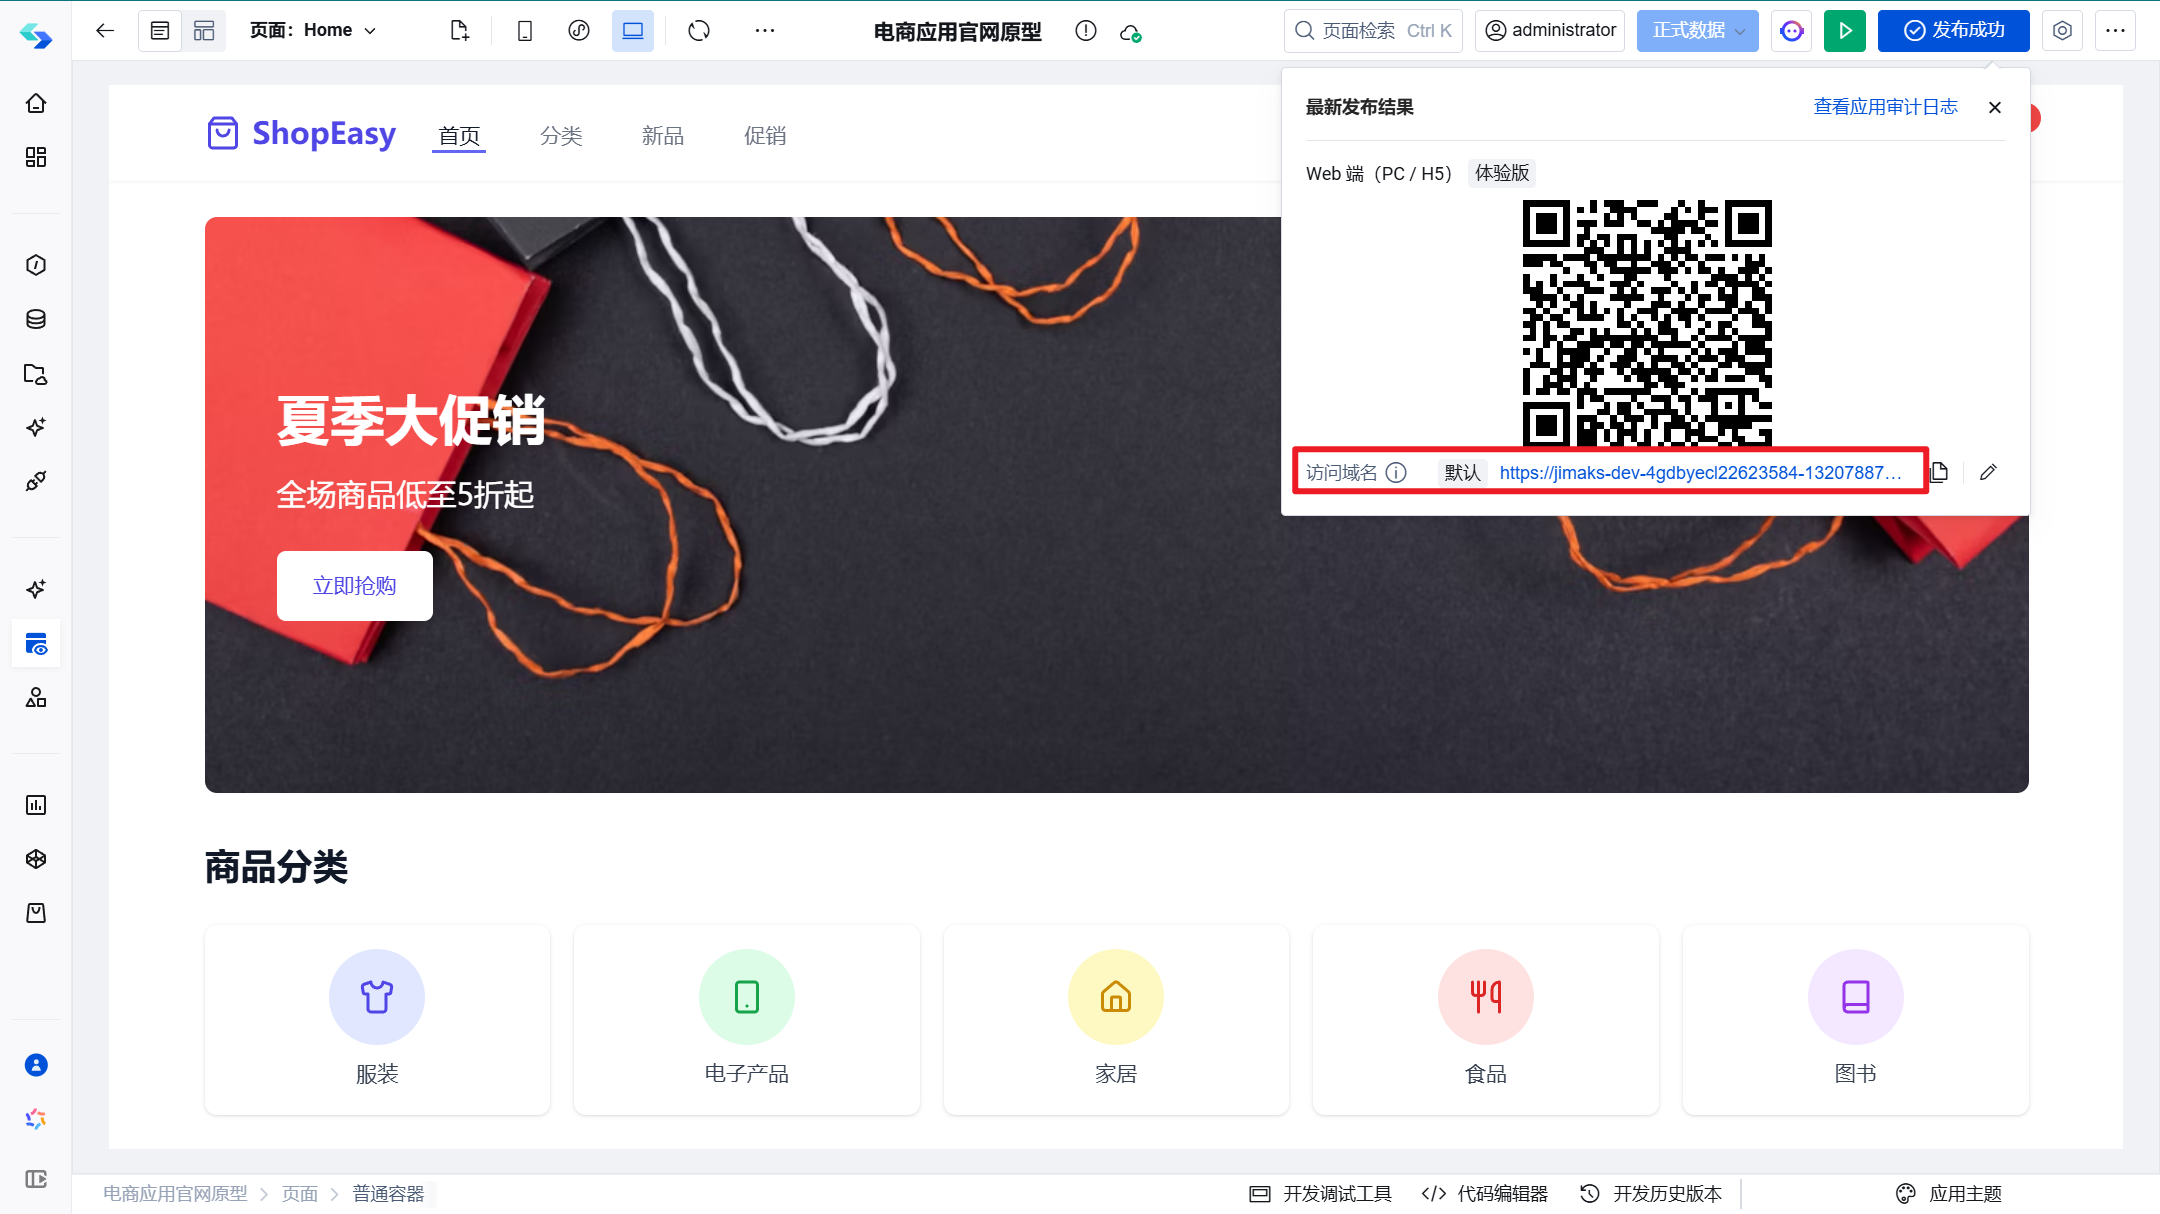Open the page outline list icon
This screenshot has width=2160, height=1214.
click(160, 30)
